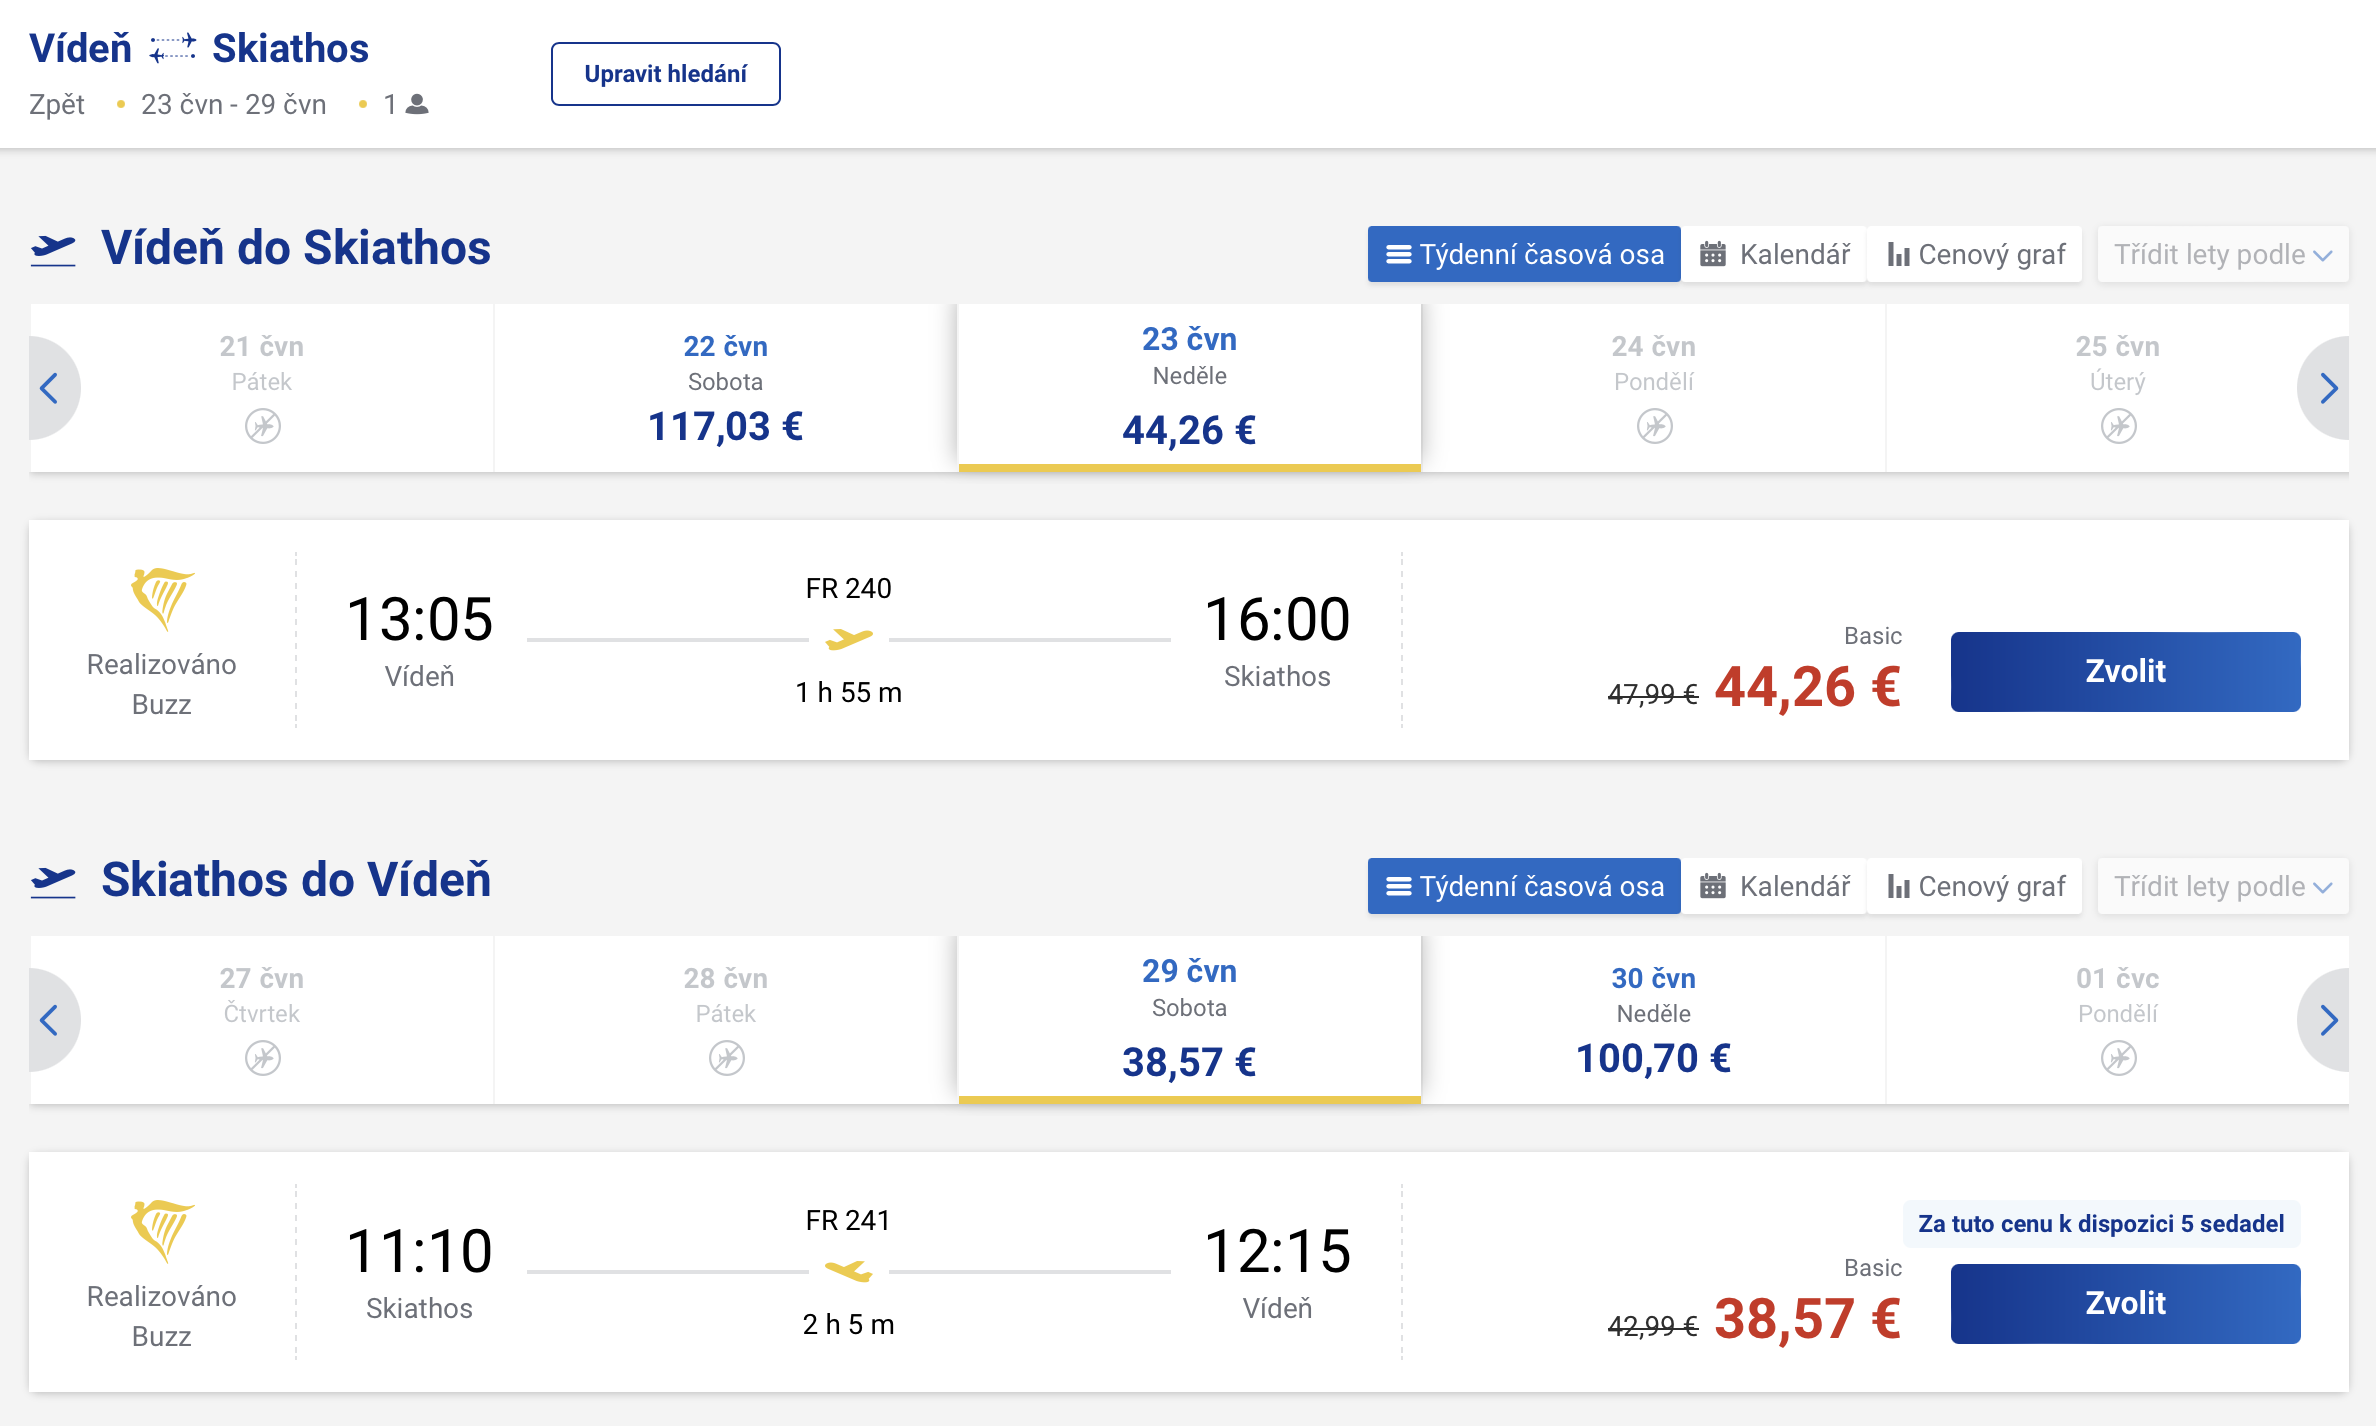The image size is (2376, 1426).
Task: Click the Upravit hledání button
Action: (665, 74)
